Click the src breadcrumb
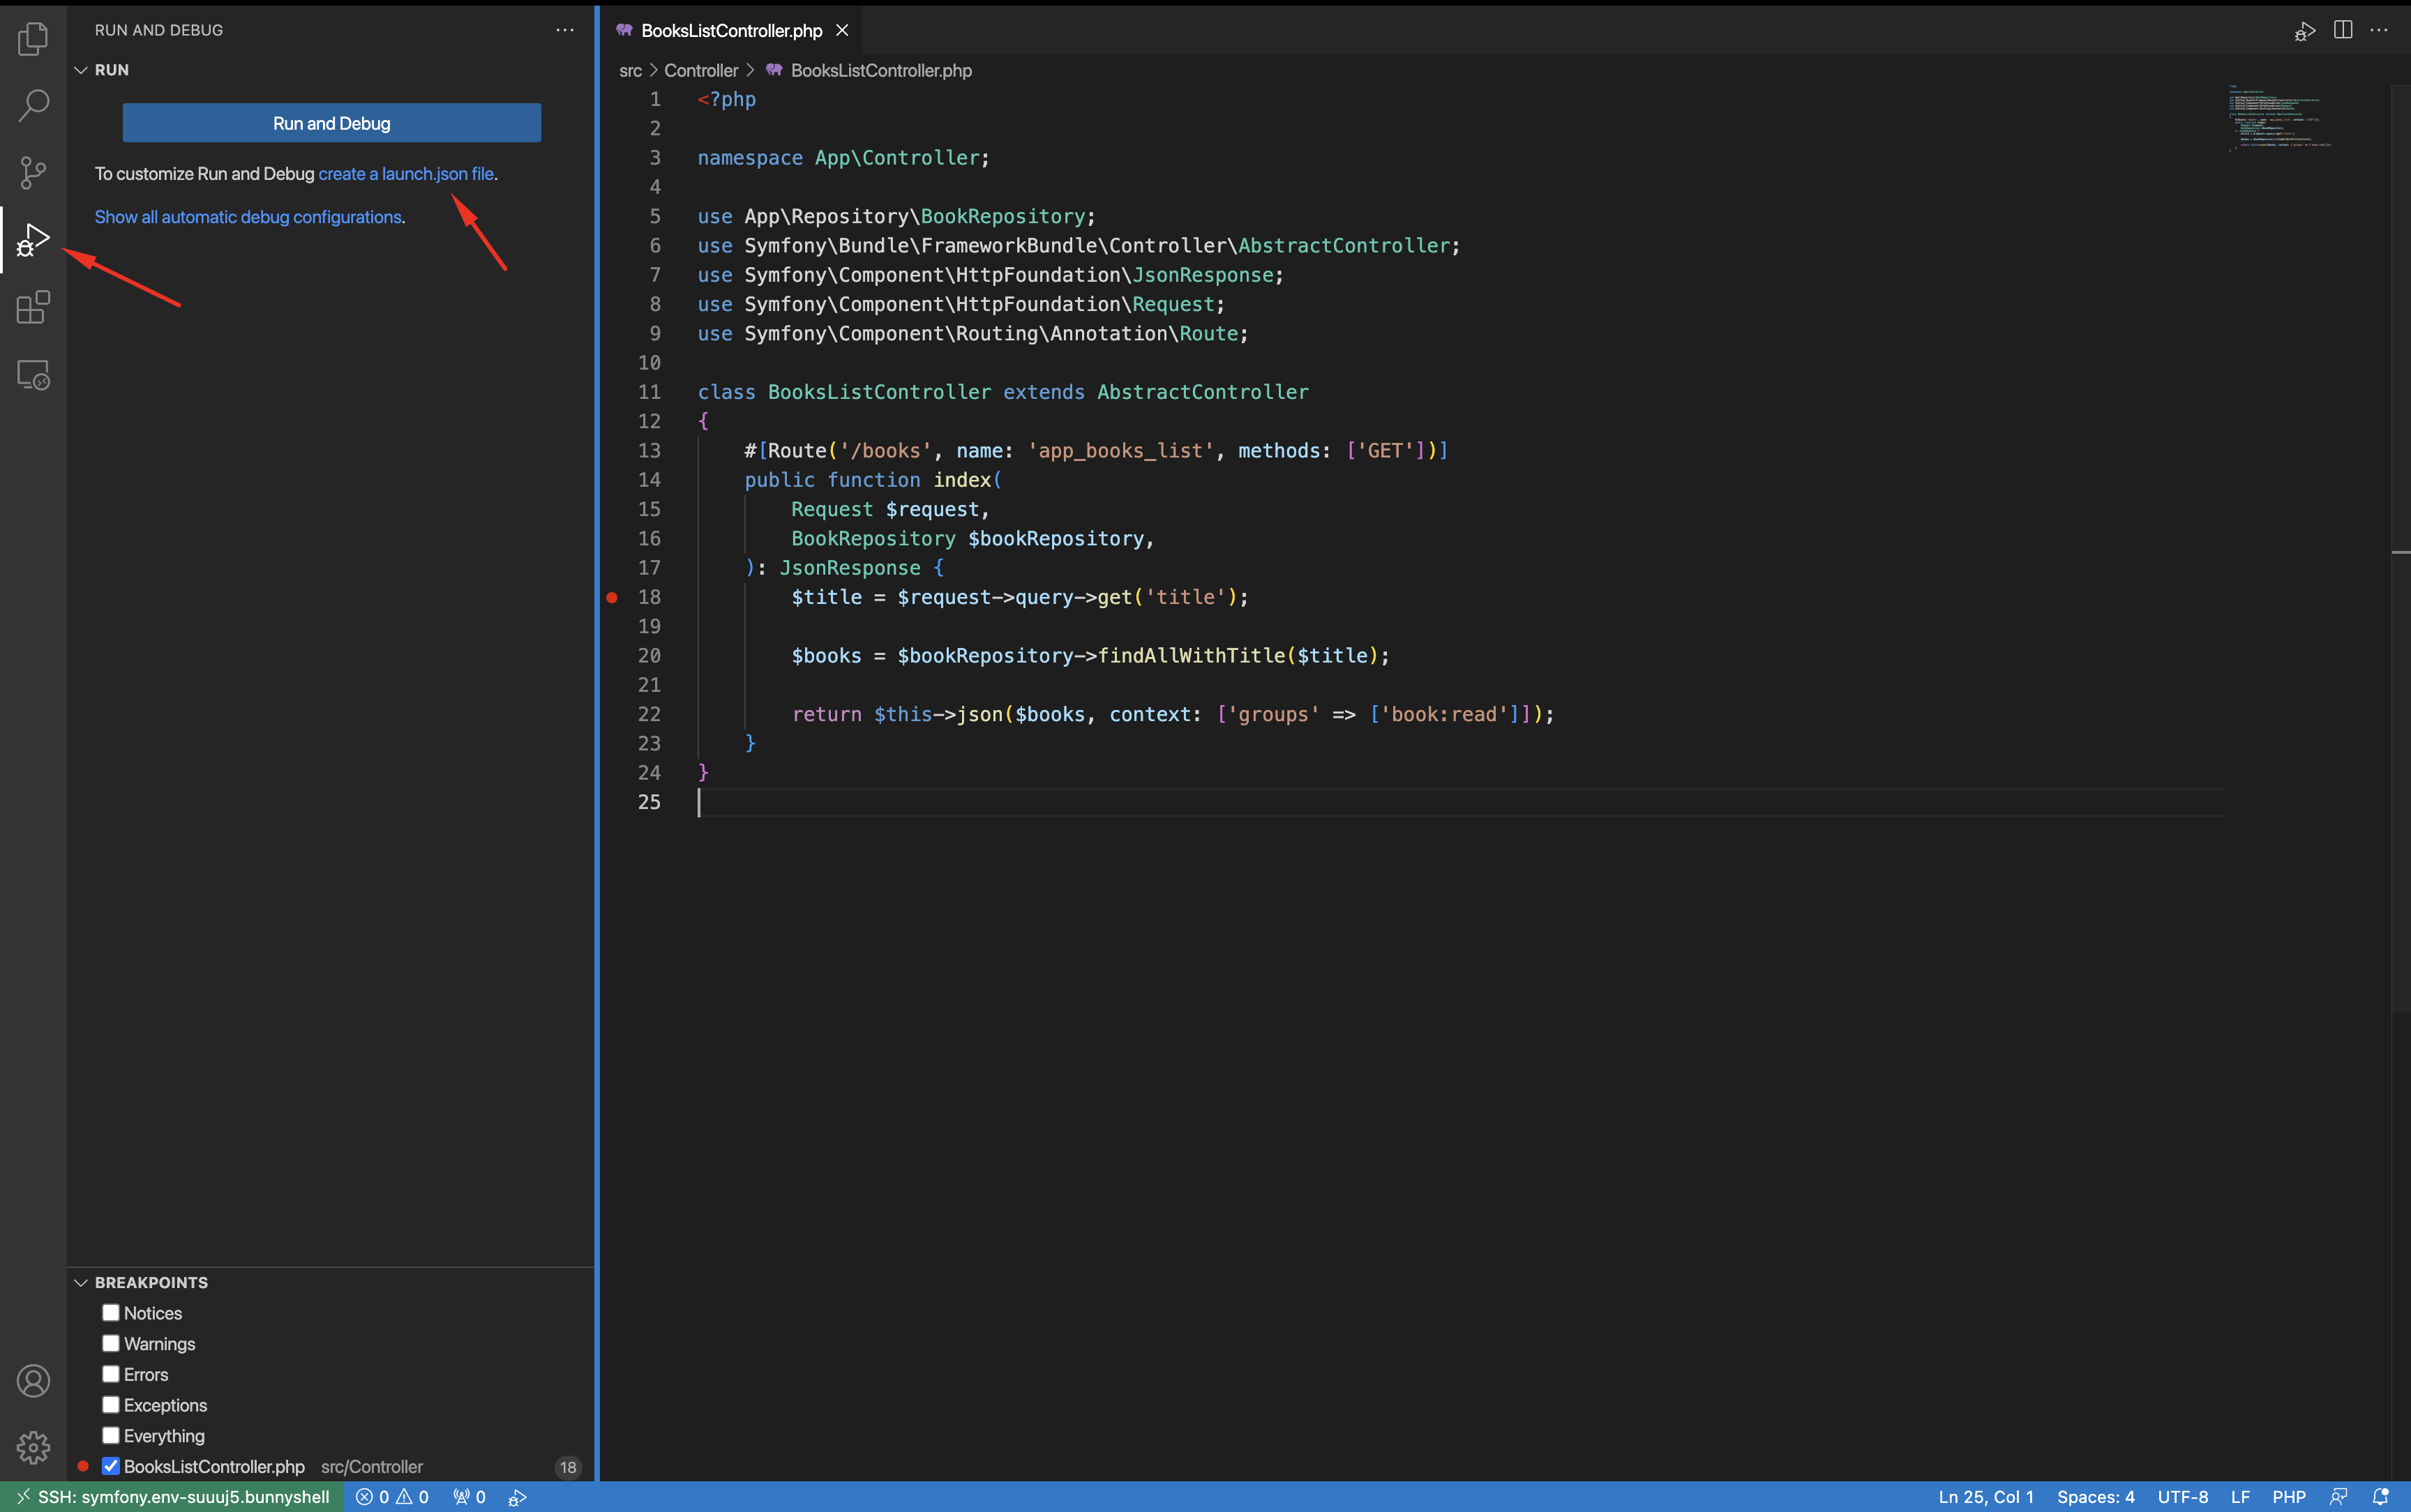Viewport: 2411px width, 1512px height. point(630,71)
